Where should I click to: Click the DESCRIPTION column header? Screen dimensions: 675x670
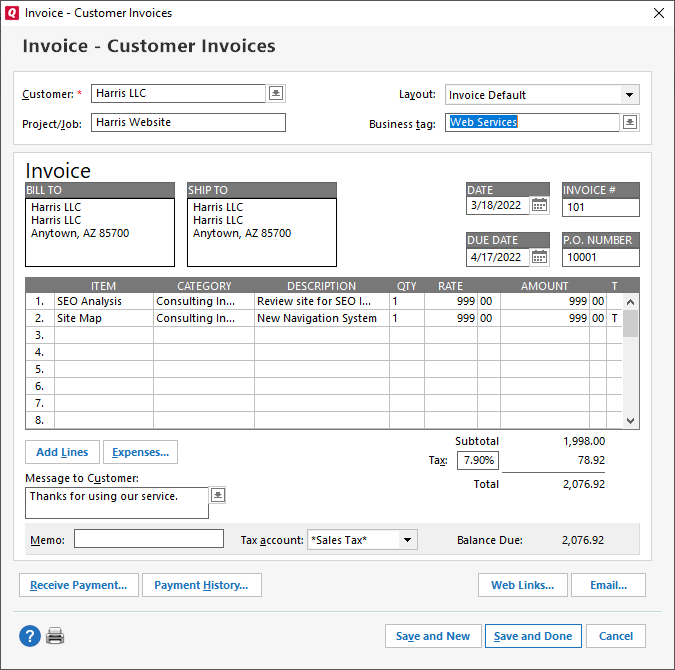[x=322, y=286]
